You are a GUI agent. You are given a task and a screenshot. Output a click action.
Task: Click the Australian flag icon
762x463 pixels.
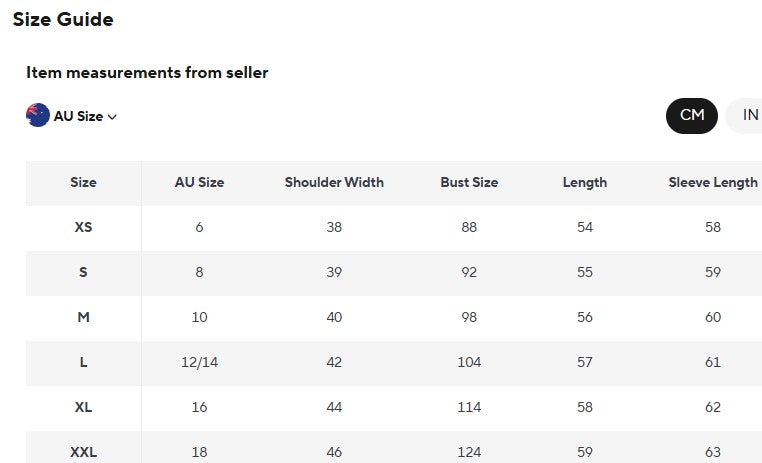point(38,115)
